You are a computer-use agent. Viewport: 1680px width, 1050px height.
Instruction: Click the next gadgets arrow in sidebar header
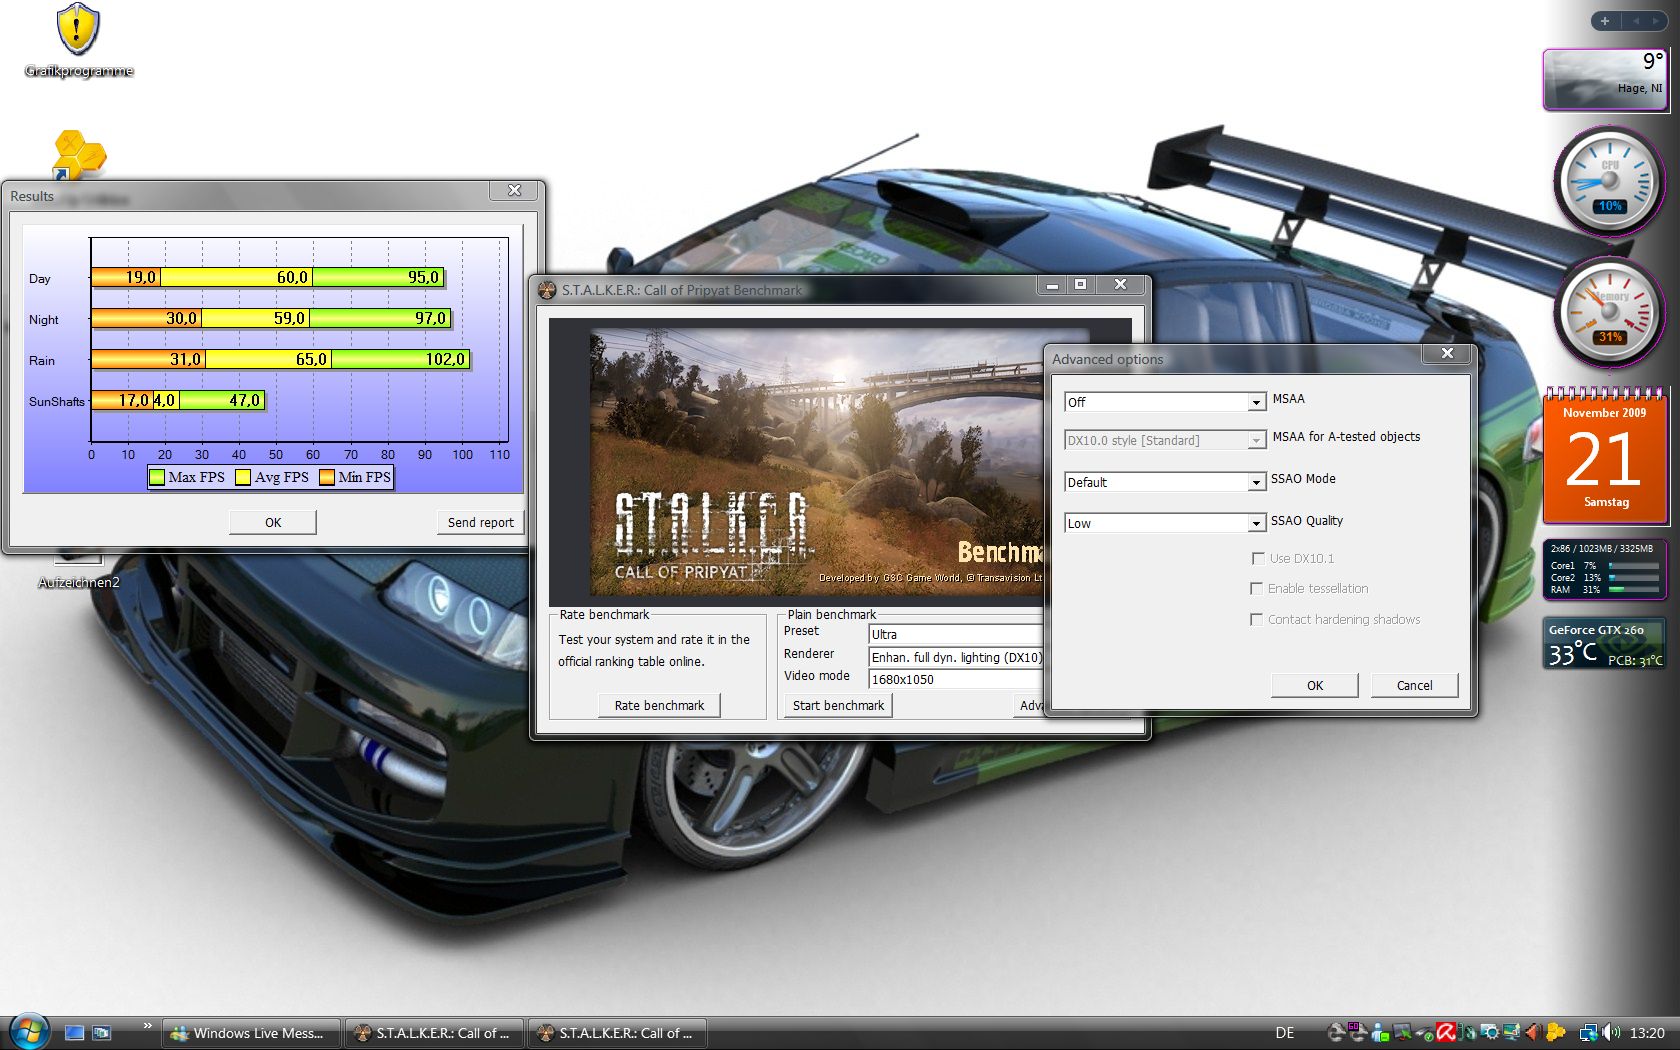coord(1658,21)
